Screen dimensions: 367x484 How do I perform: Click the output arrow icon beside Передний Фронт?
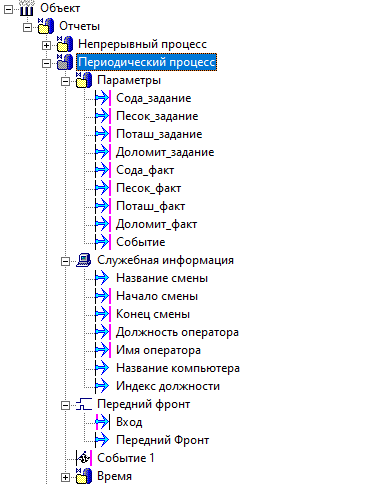click(x=102, y=440)
